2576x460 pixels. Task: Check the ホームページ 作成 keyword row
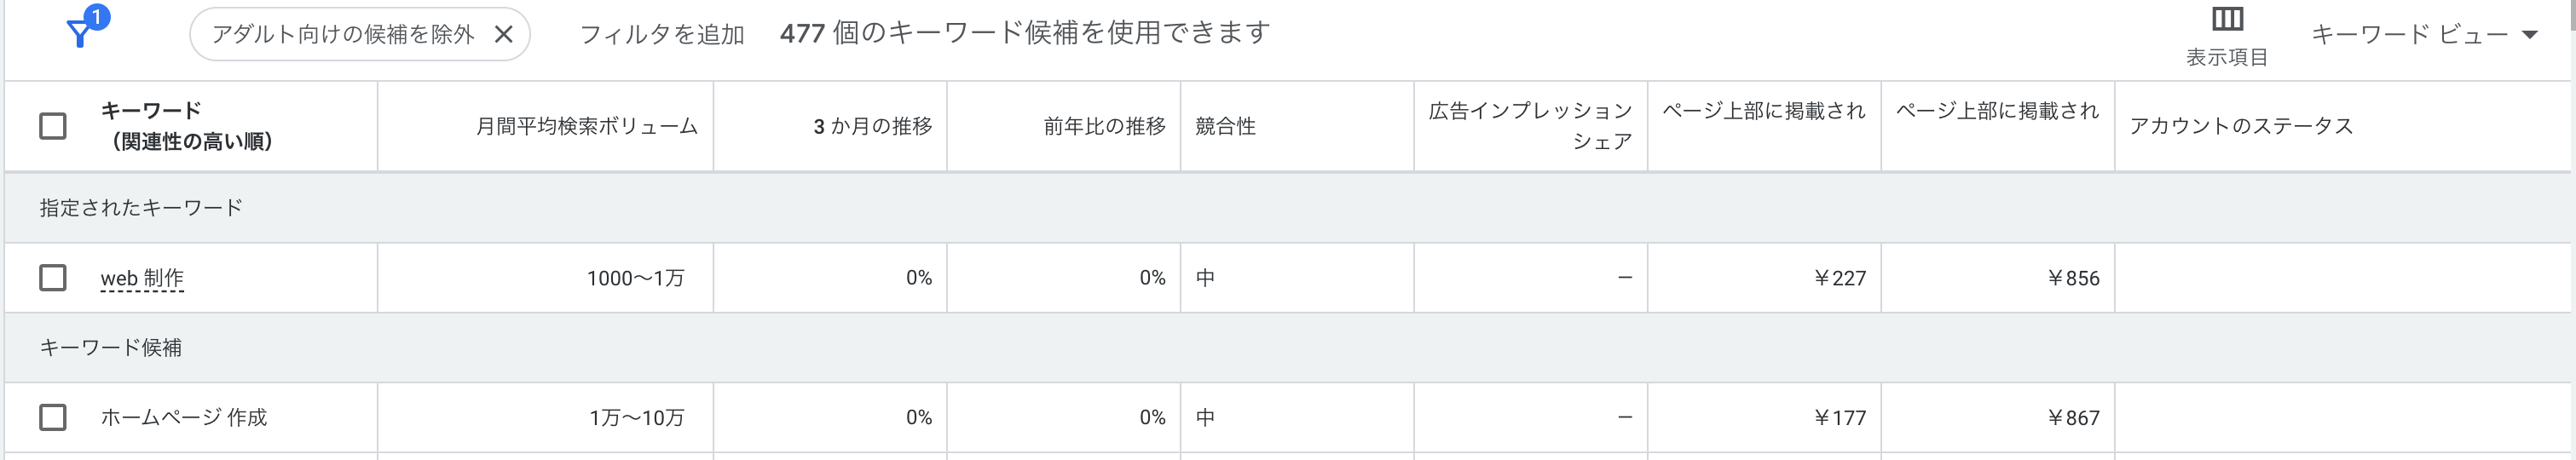tap(53, 417)
